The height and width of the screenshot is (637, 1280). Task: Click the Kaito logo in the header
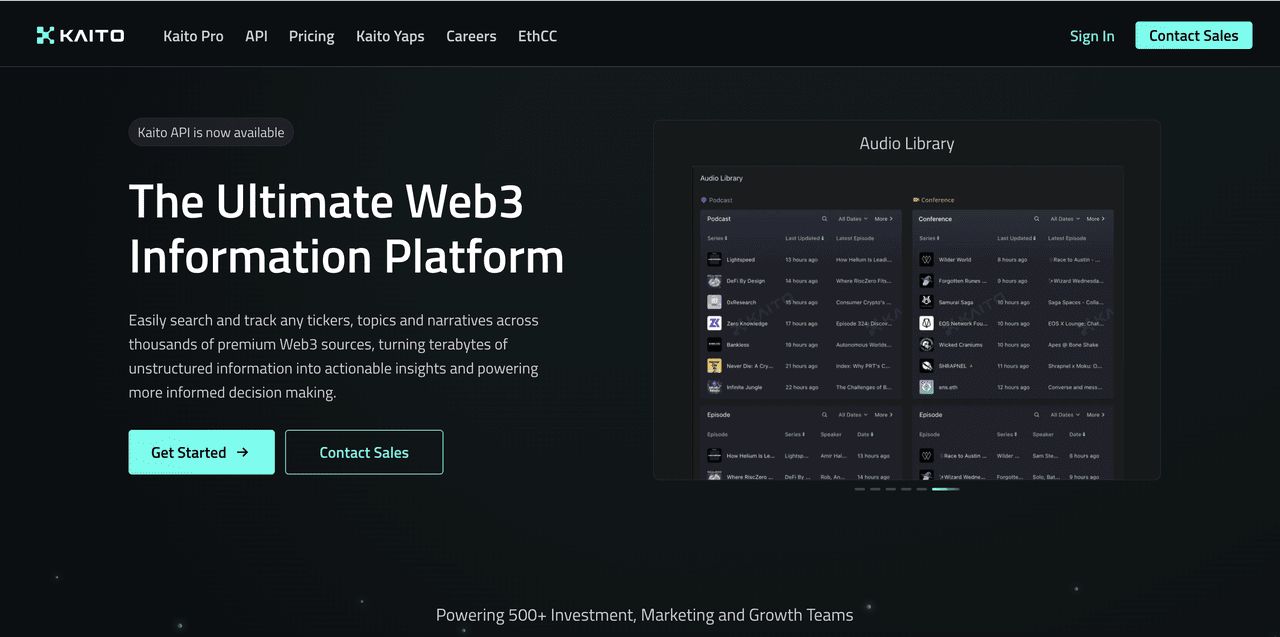(x=80, y=36)
